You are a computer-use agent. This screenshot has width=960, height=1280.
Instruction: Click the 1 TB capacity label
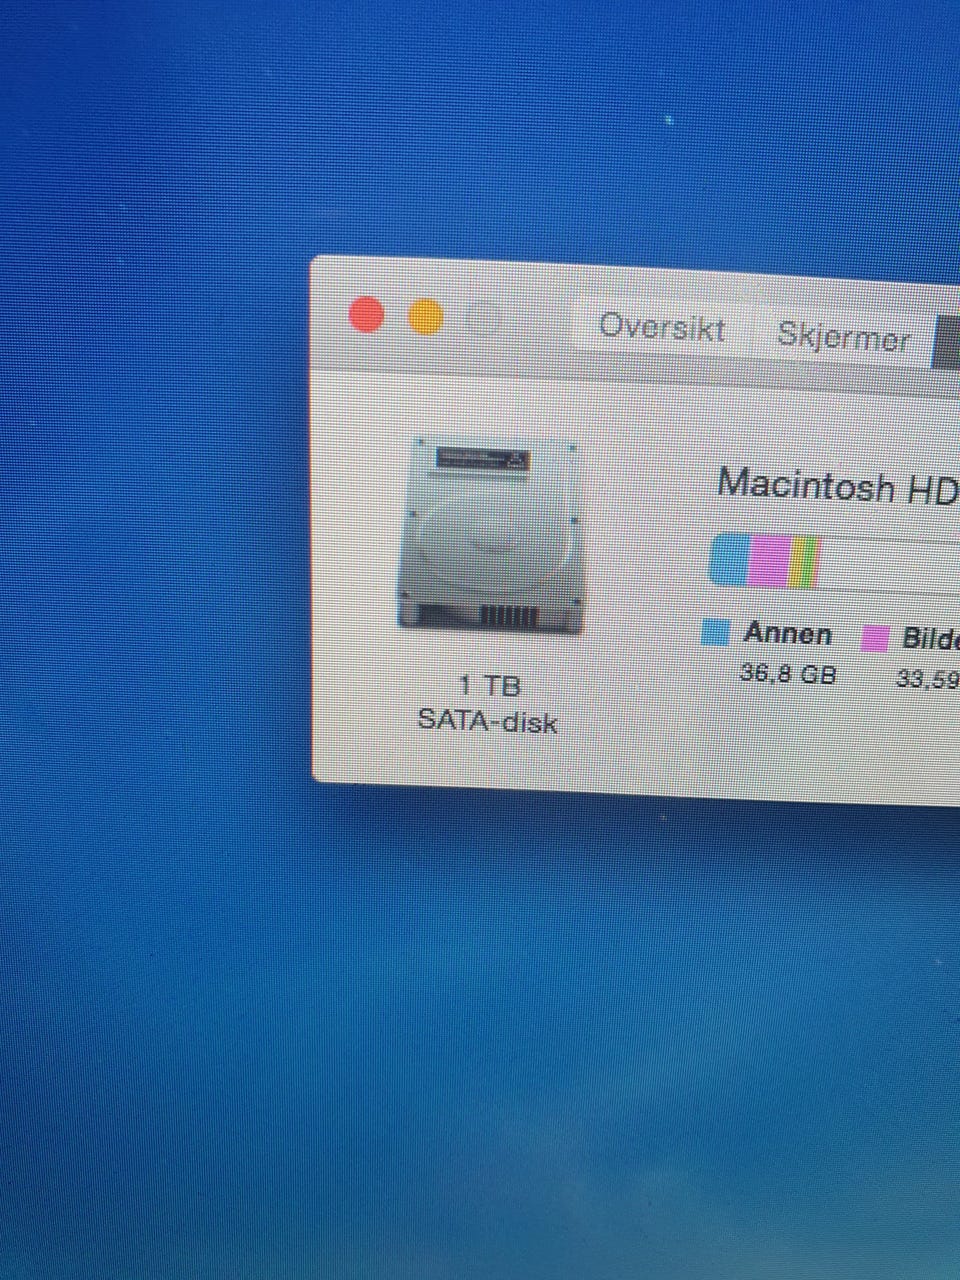click(490, 685)
